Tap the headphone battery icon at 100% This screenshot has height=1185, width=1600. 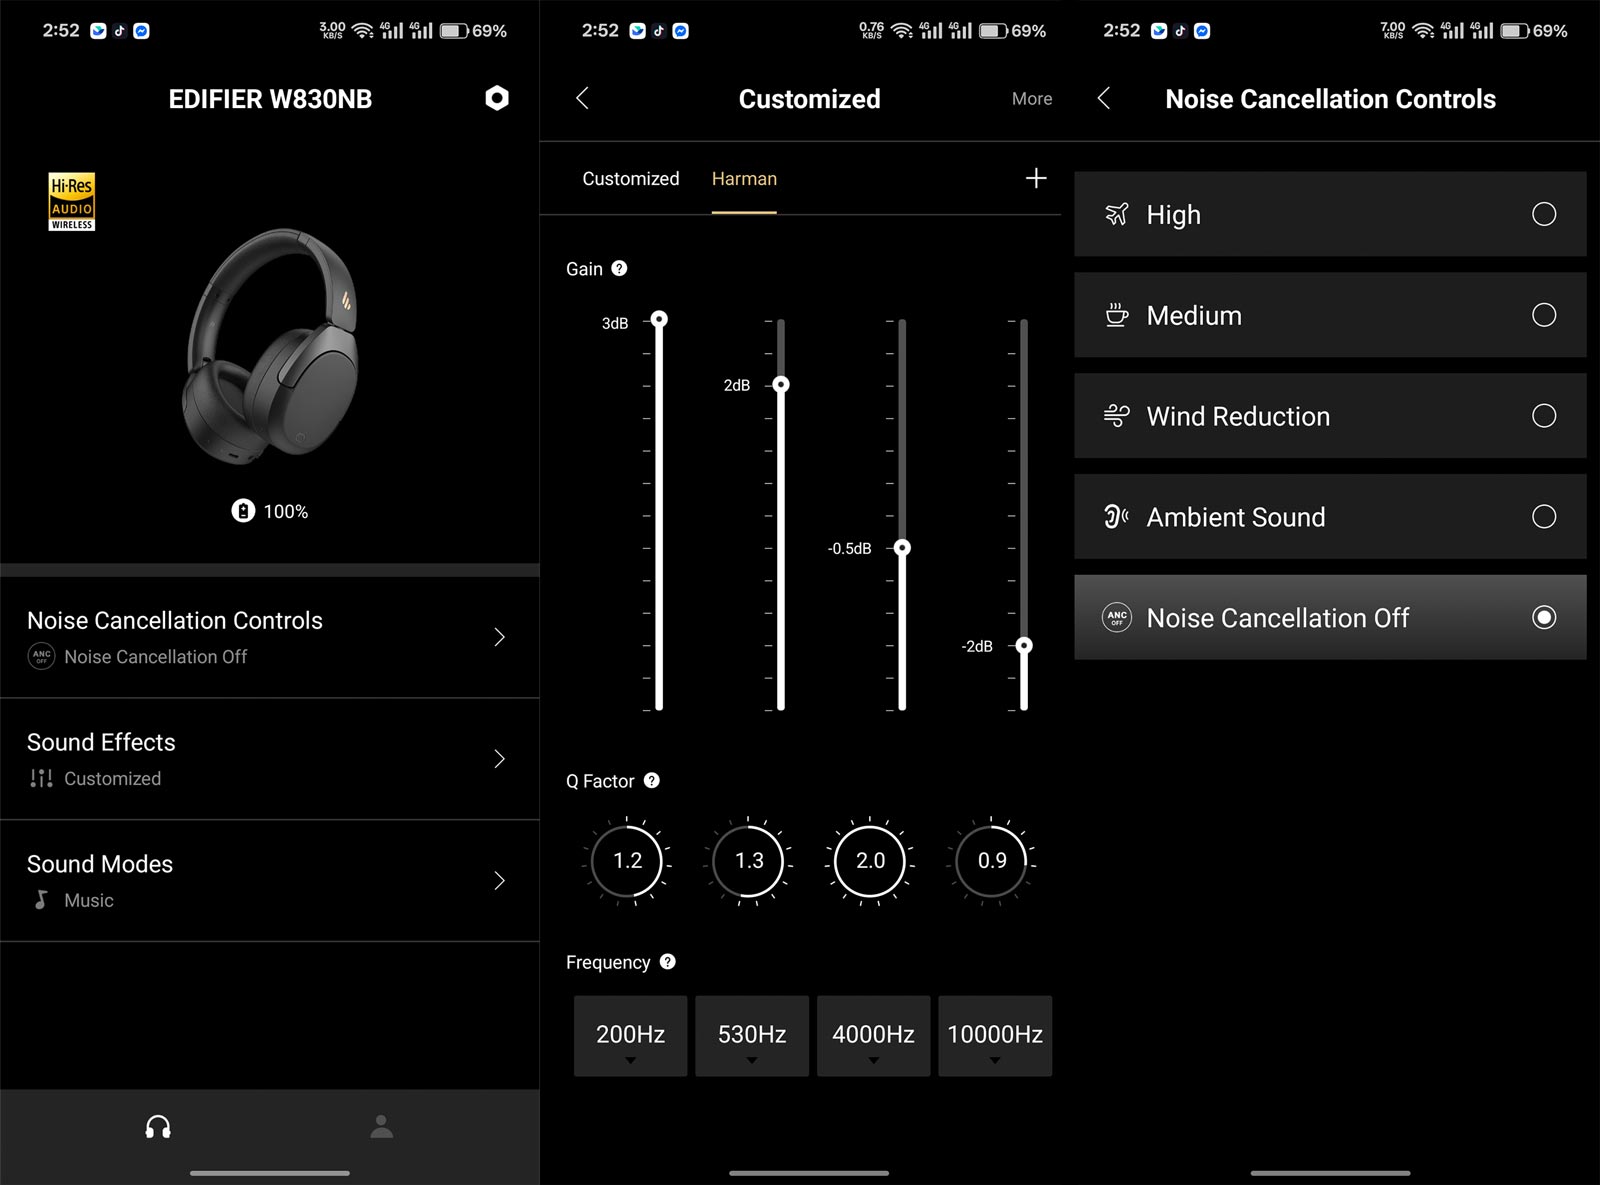click(x=243, y=511)
